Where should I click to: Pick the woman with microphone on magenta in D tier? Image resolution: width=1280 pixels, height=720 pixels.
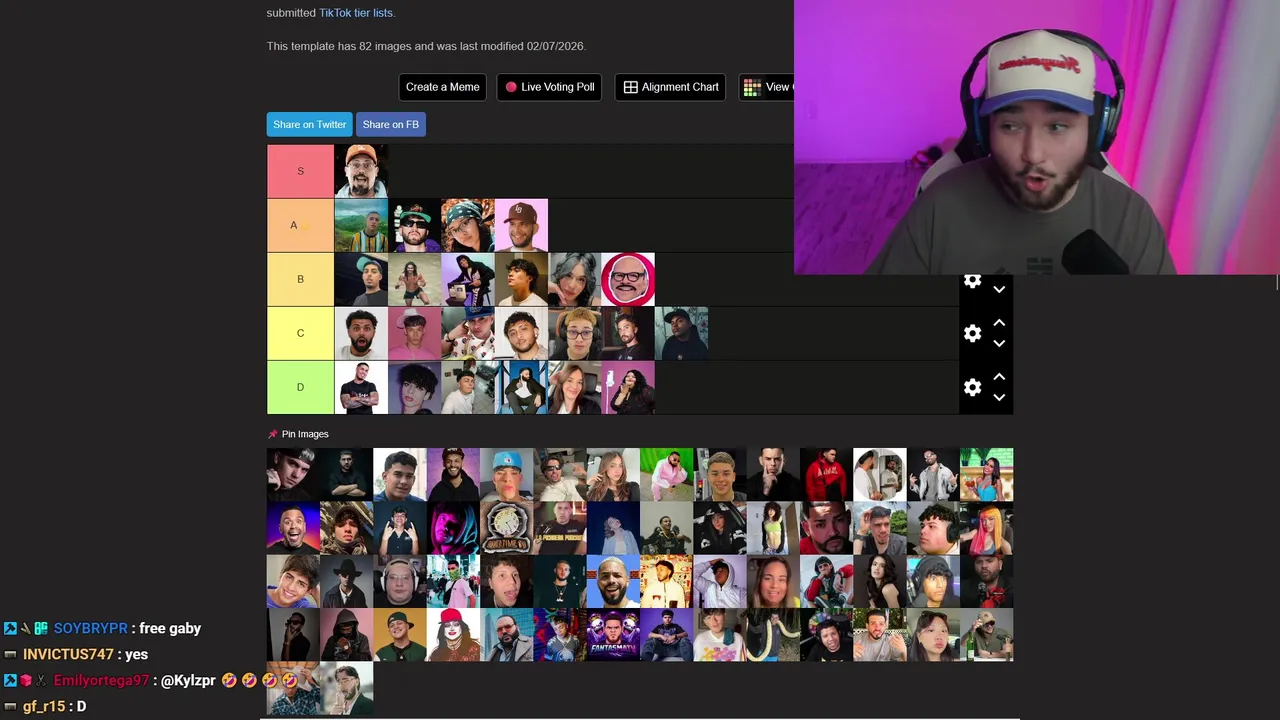pyautogui.click(x=628, y=387)
